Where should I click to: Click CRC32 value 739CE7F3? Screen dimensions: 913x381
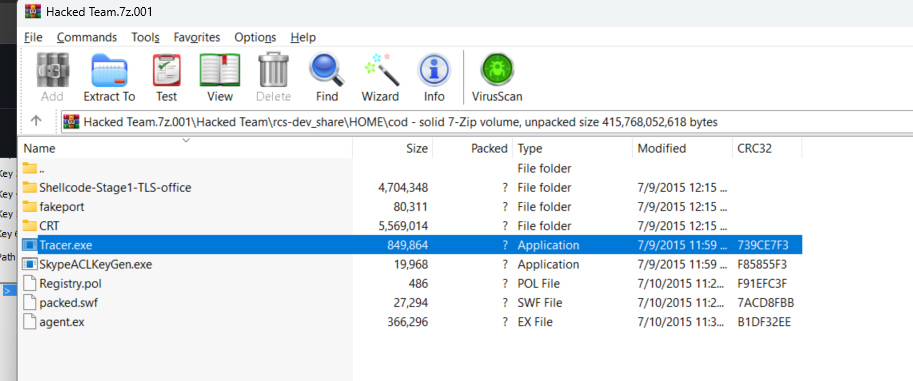click(x=762, y=245)
